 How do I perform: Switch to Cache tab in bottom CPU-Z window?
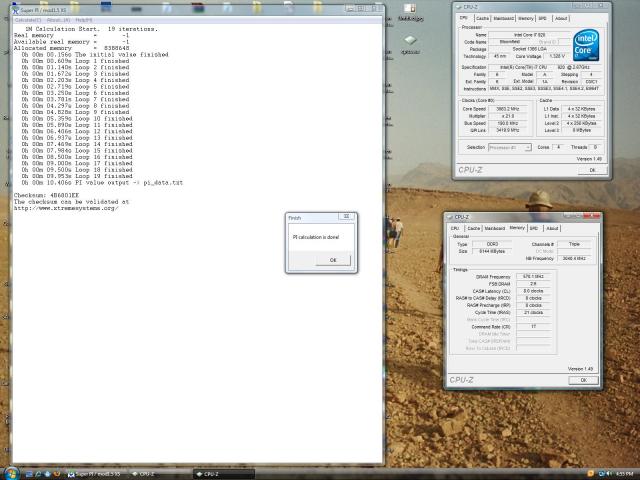[473, 228]
